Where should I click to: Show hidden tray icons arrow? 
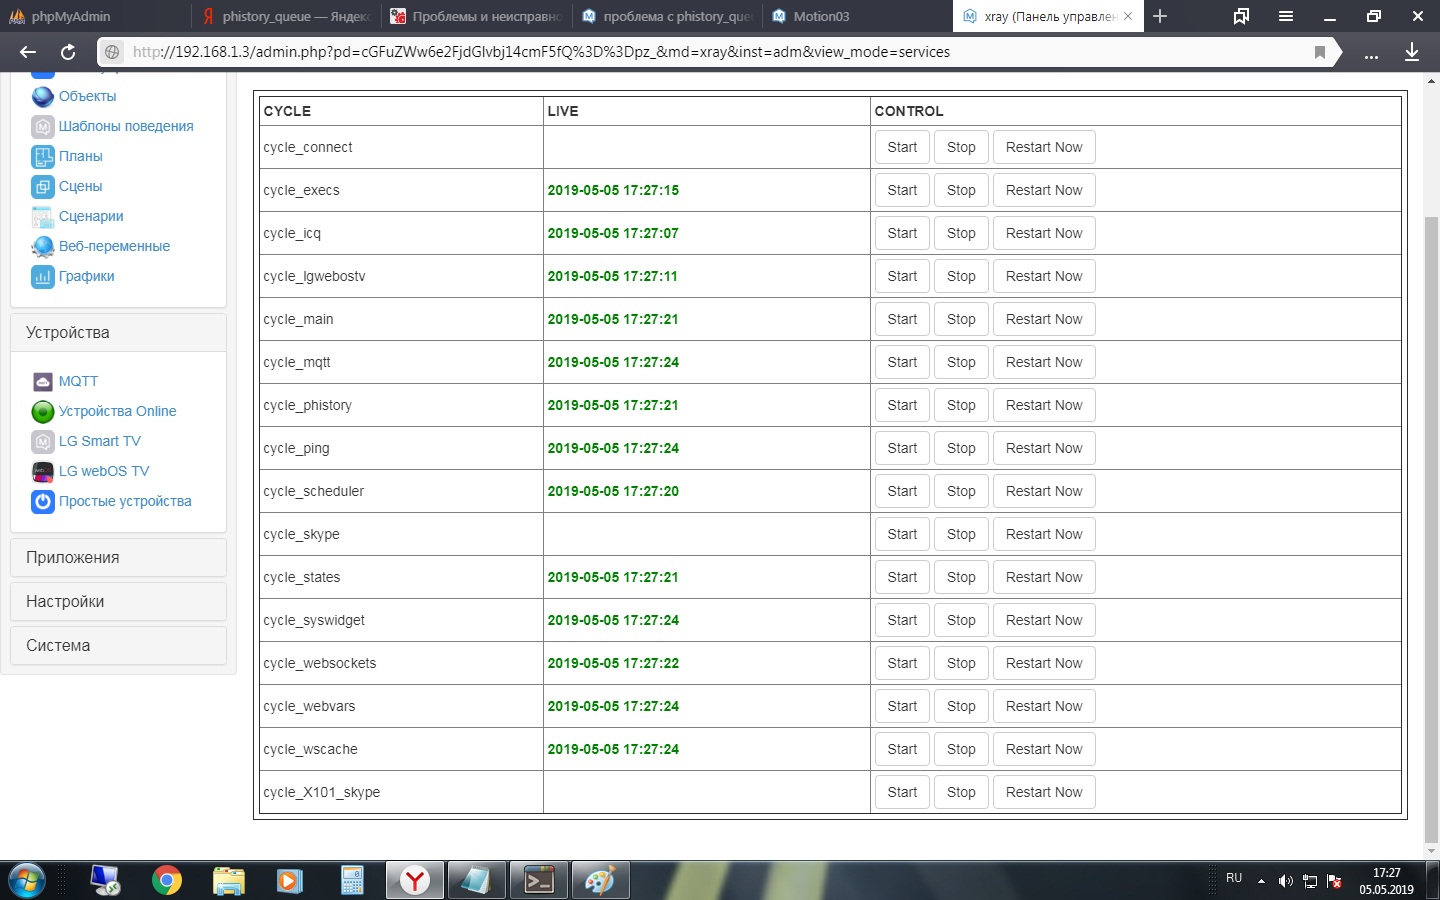pyautogui.click(x=1261, y=881)
